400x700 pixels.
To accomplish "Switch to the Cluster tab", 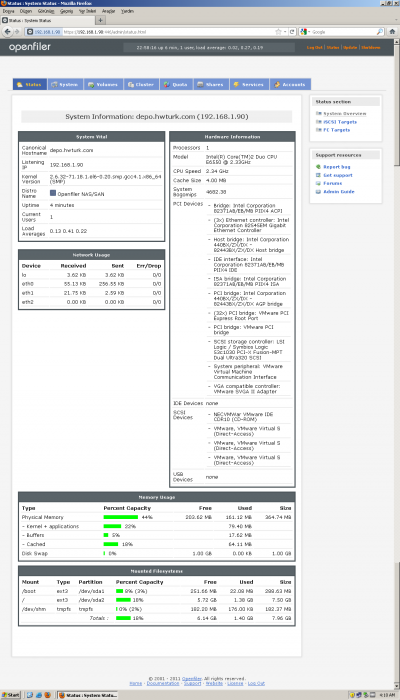I will (x=141, y=84).
